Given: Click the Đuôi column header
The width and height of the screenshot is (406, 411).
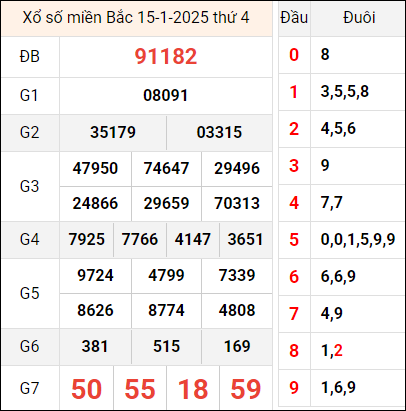Looking at the screenshot, I should (359, 17).
